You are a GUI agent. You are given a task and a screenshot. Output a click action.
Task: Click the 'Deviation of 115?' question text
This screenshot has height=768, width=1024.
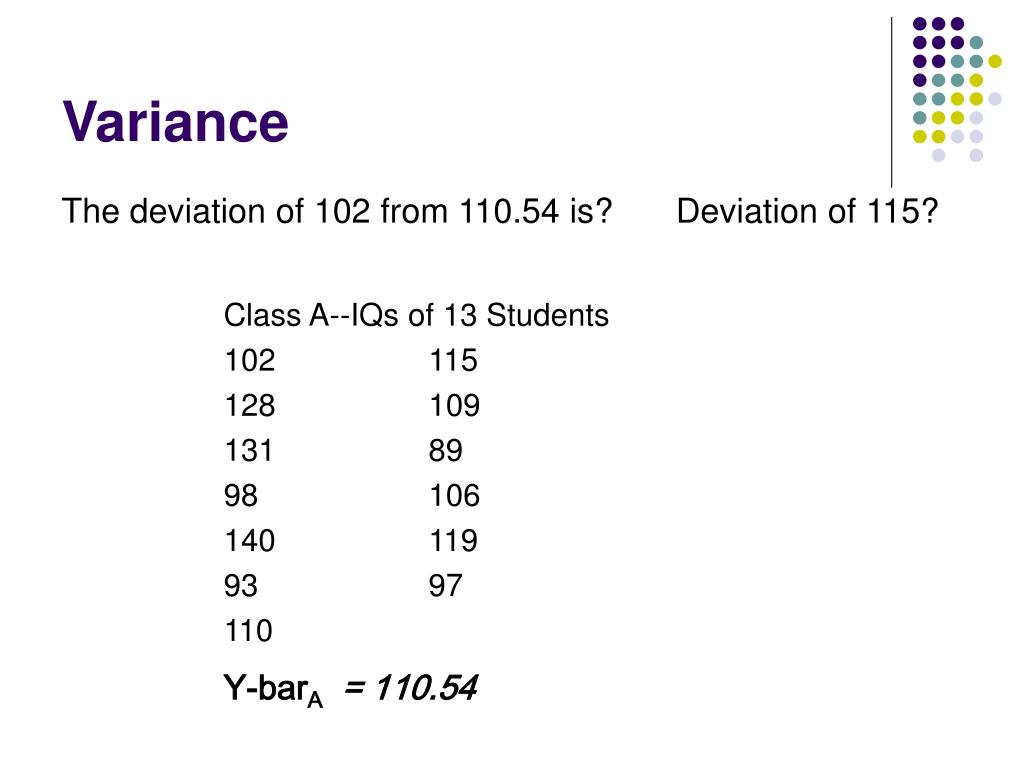[x=807, y=212]
